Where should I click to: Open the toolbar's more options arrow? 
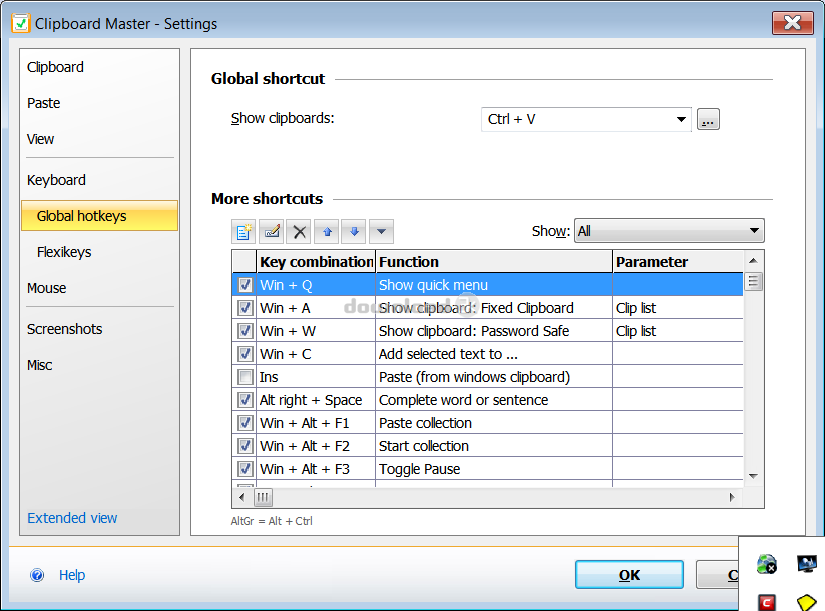380,232
